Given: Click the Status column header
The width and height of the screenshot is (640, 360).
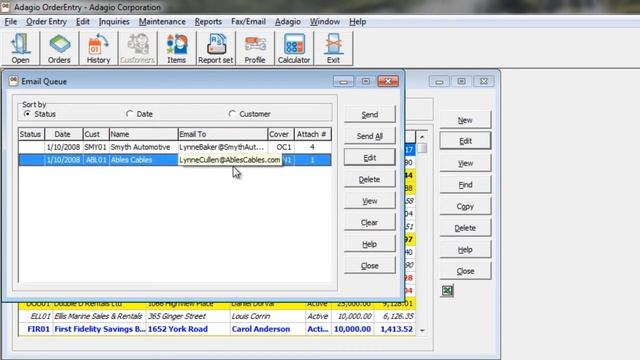Looking at the screenshot, I should pyautogui.click(x=31, y=134).
